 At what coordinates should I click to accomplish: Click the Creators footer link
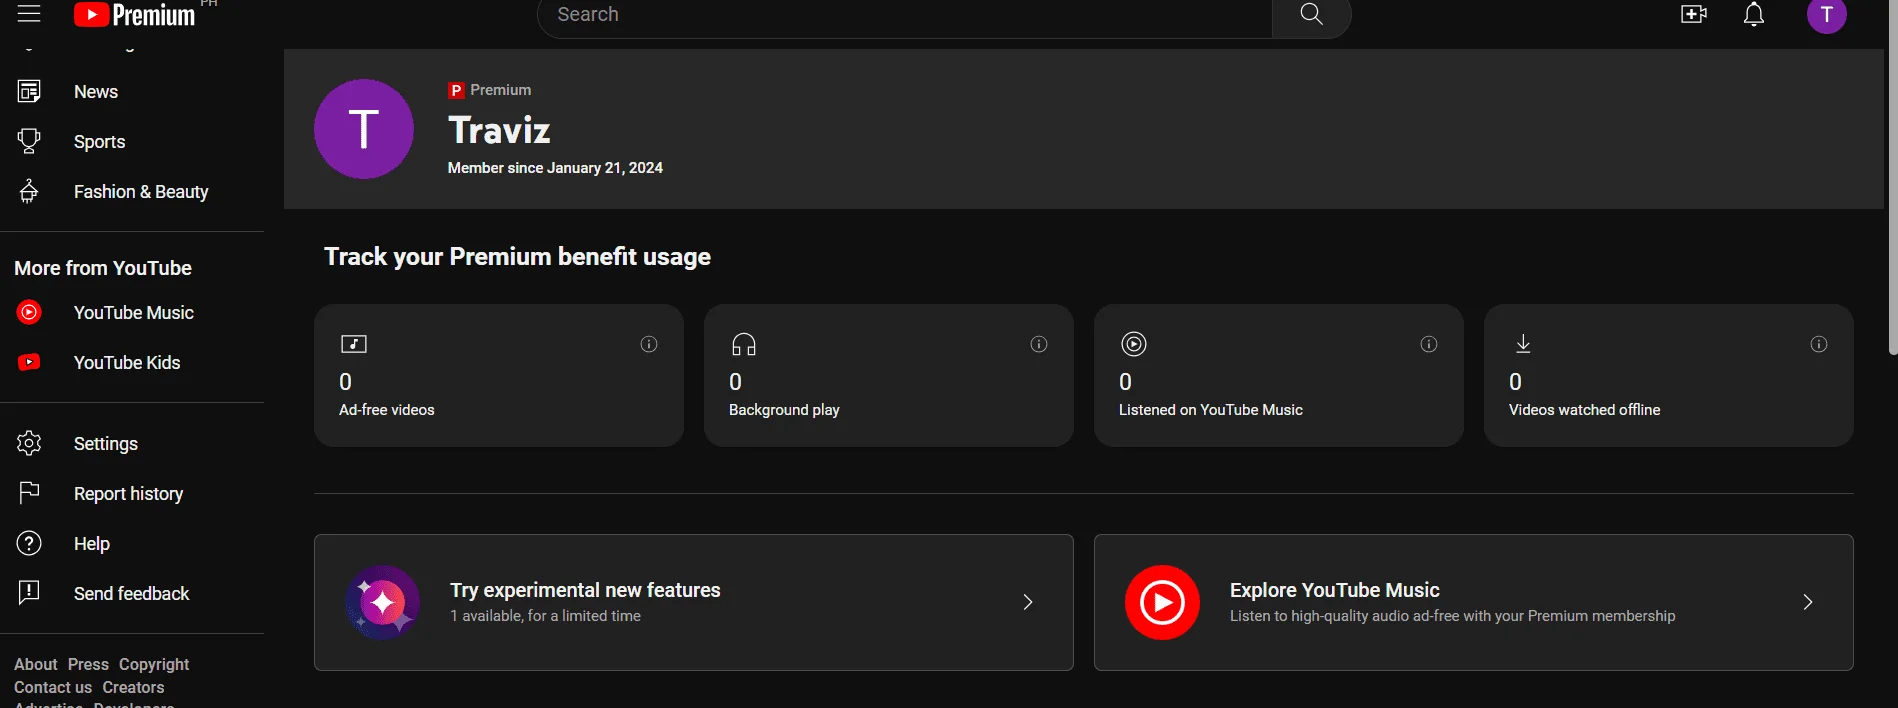133,687
